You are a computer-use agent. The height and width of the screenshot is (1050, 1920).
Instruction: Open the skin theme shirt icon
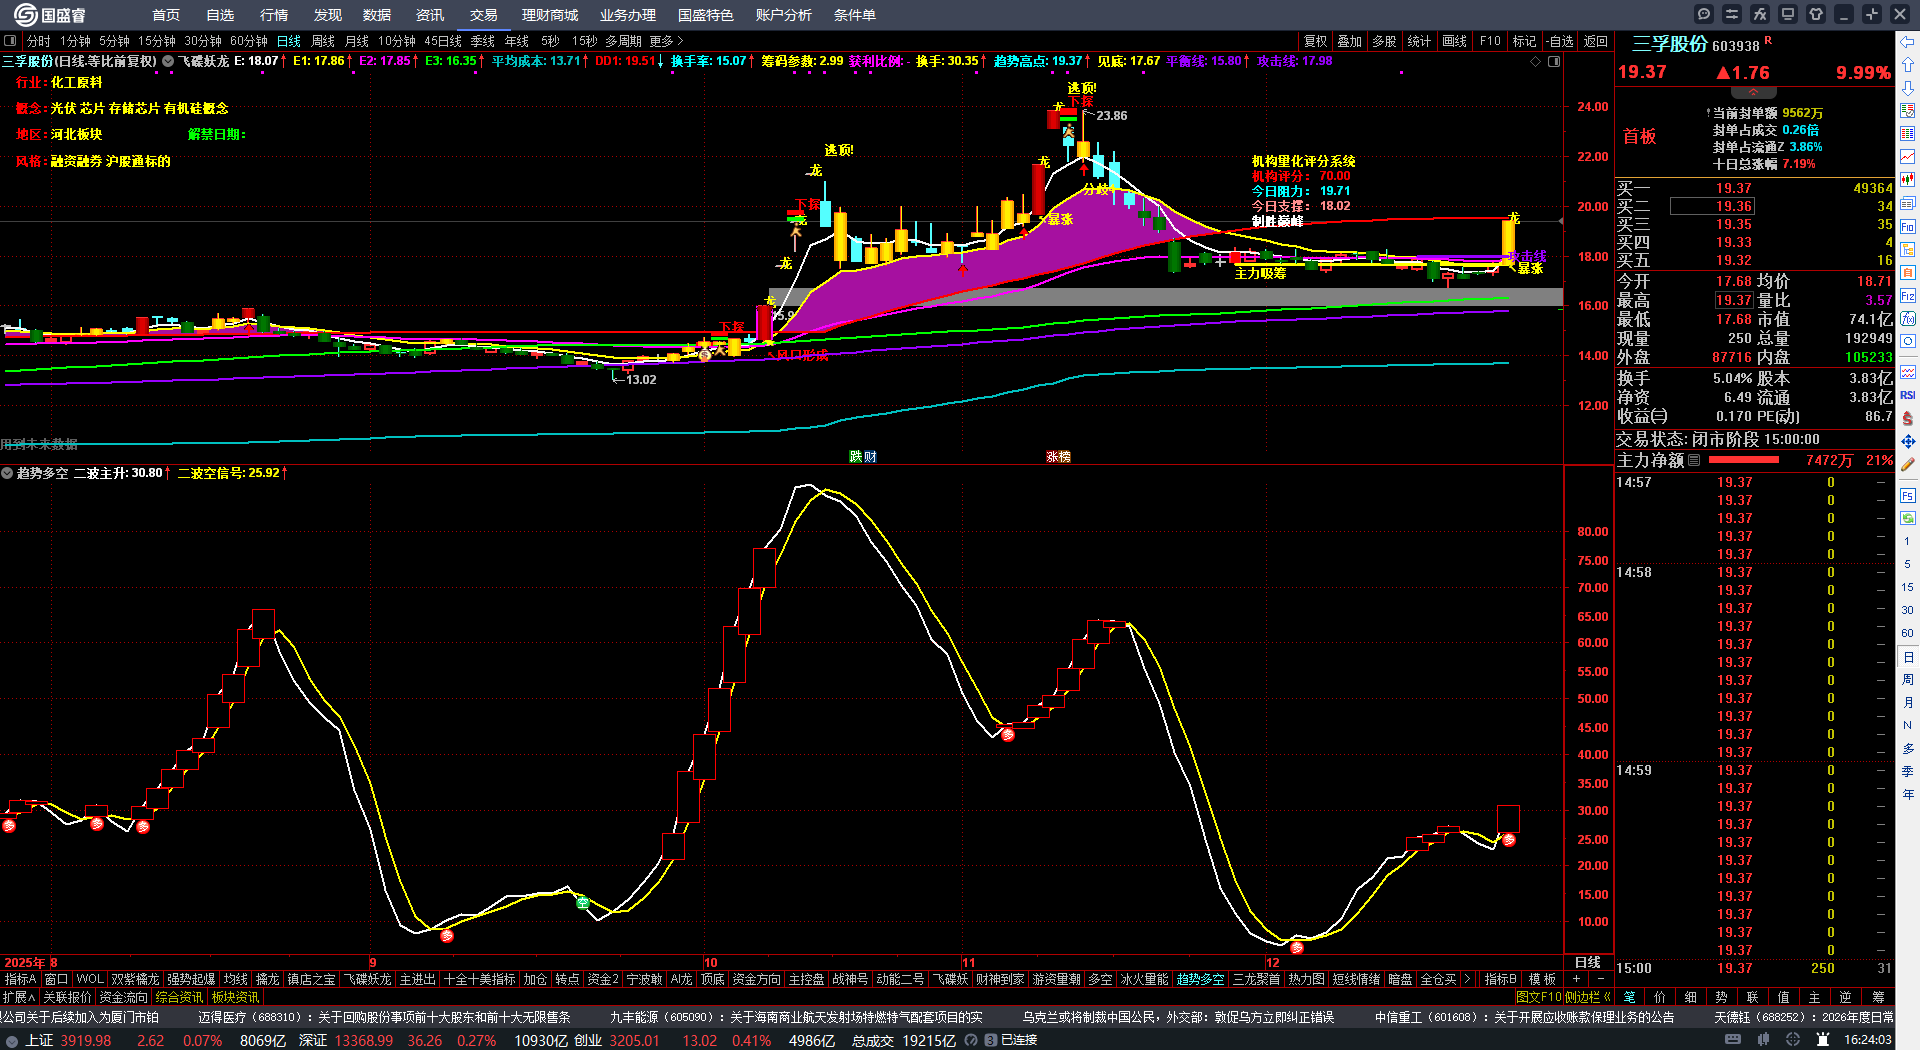coord(1816,14)
